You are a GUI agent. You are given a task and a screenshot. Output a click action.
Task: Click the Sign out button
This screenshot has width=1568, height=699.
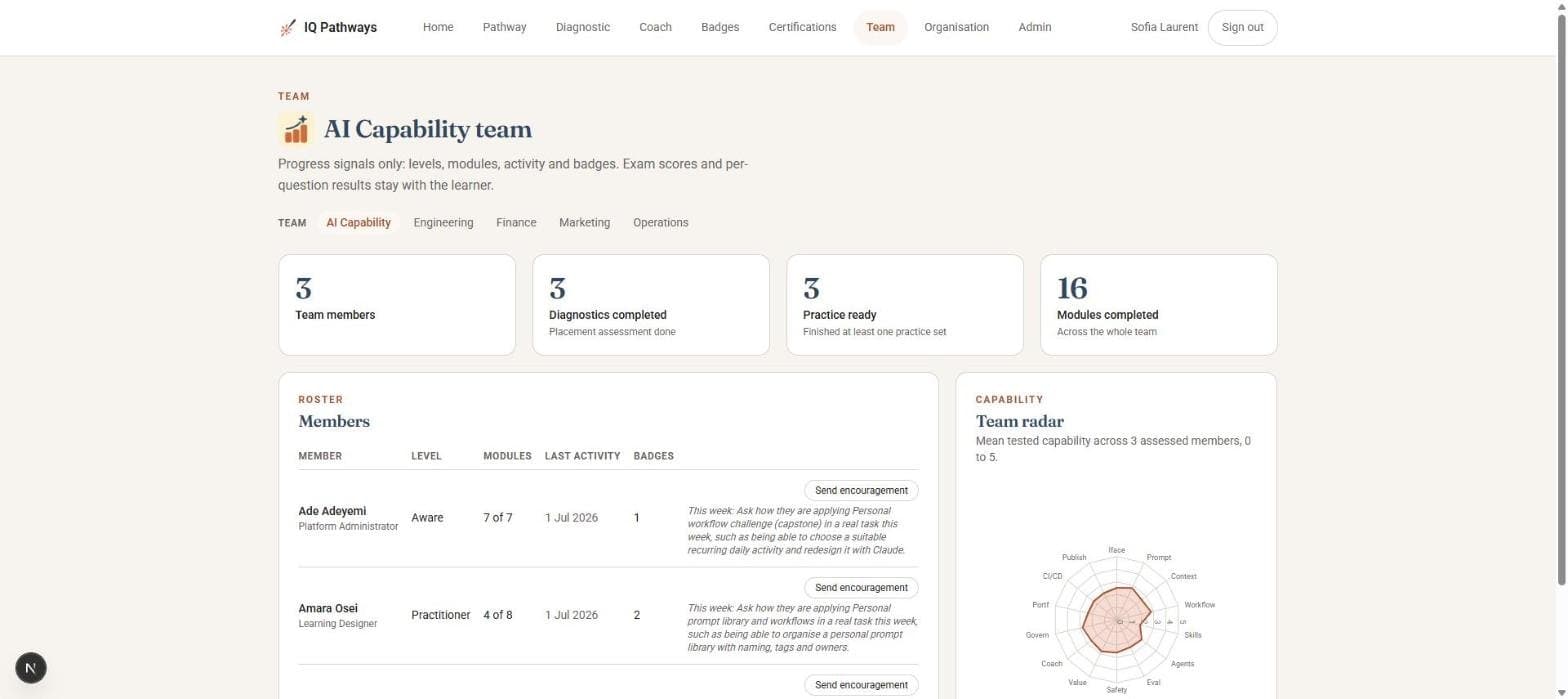tap(1242, 27)
